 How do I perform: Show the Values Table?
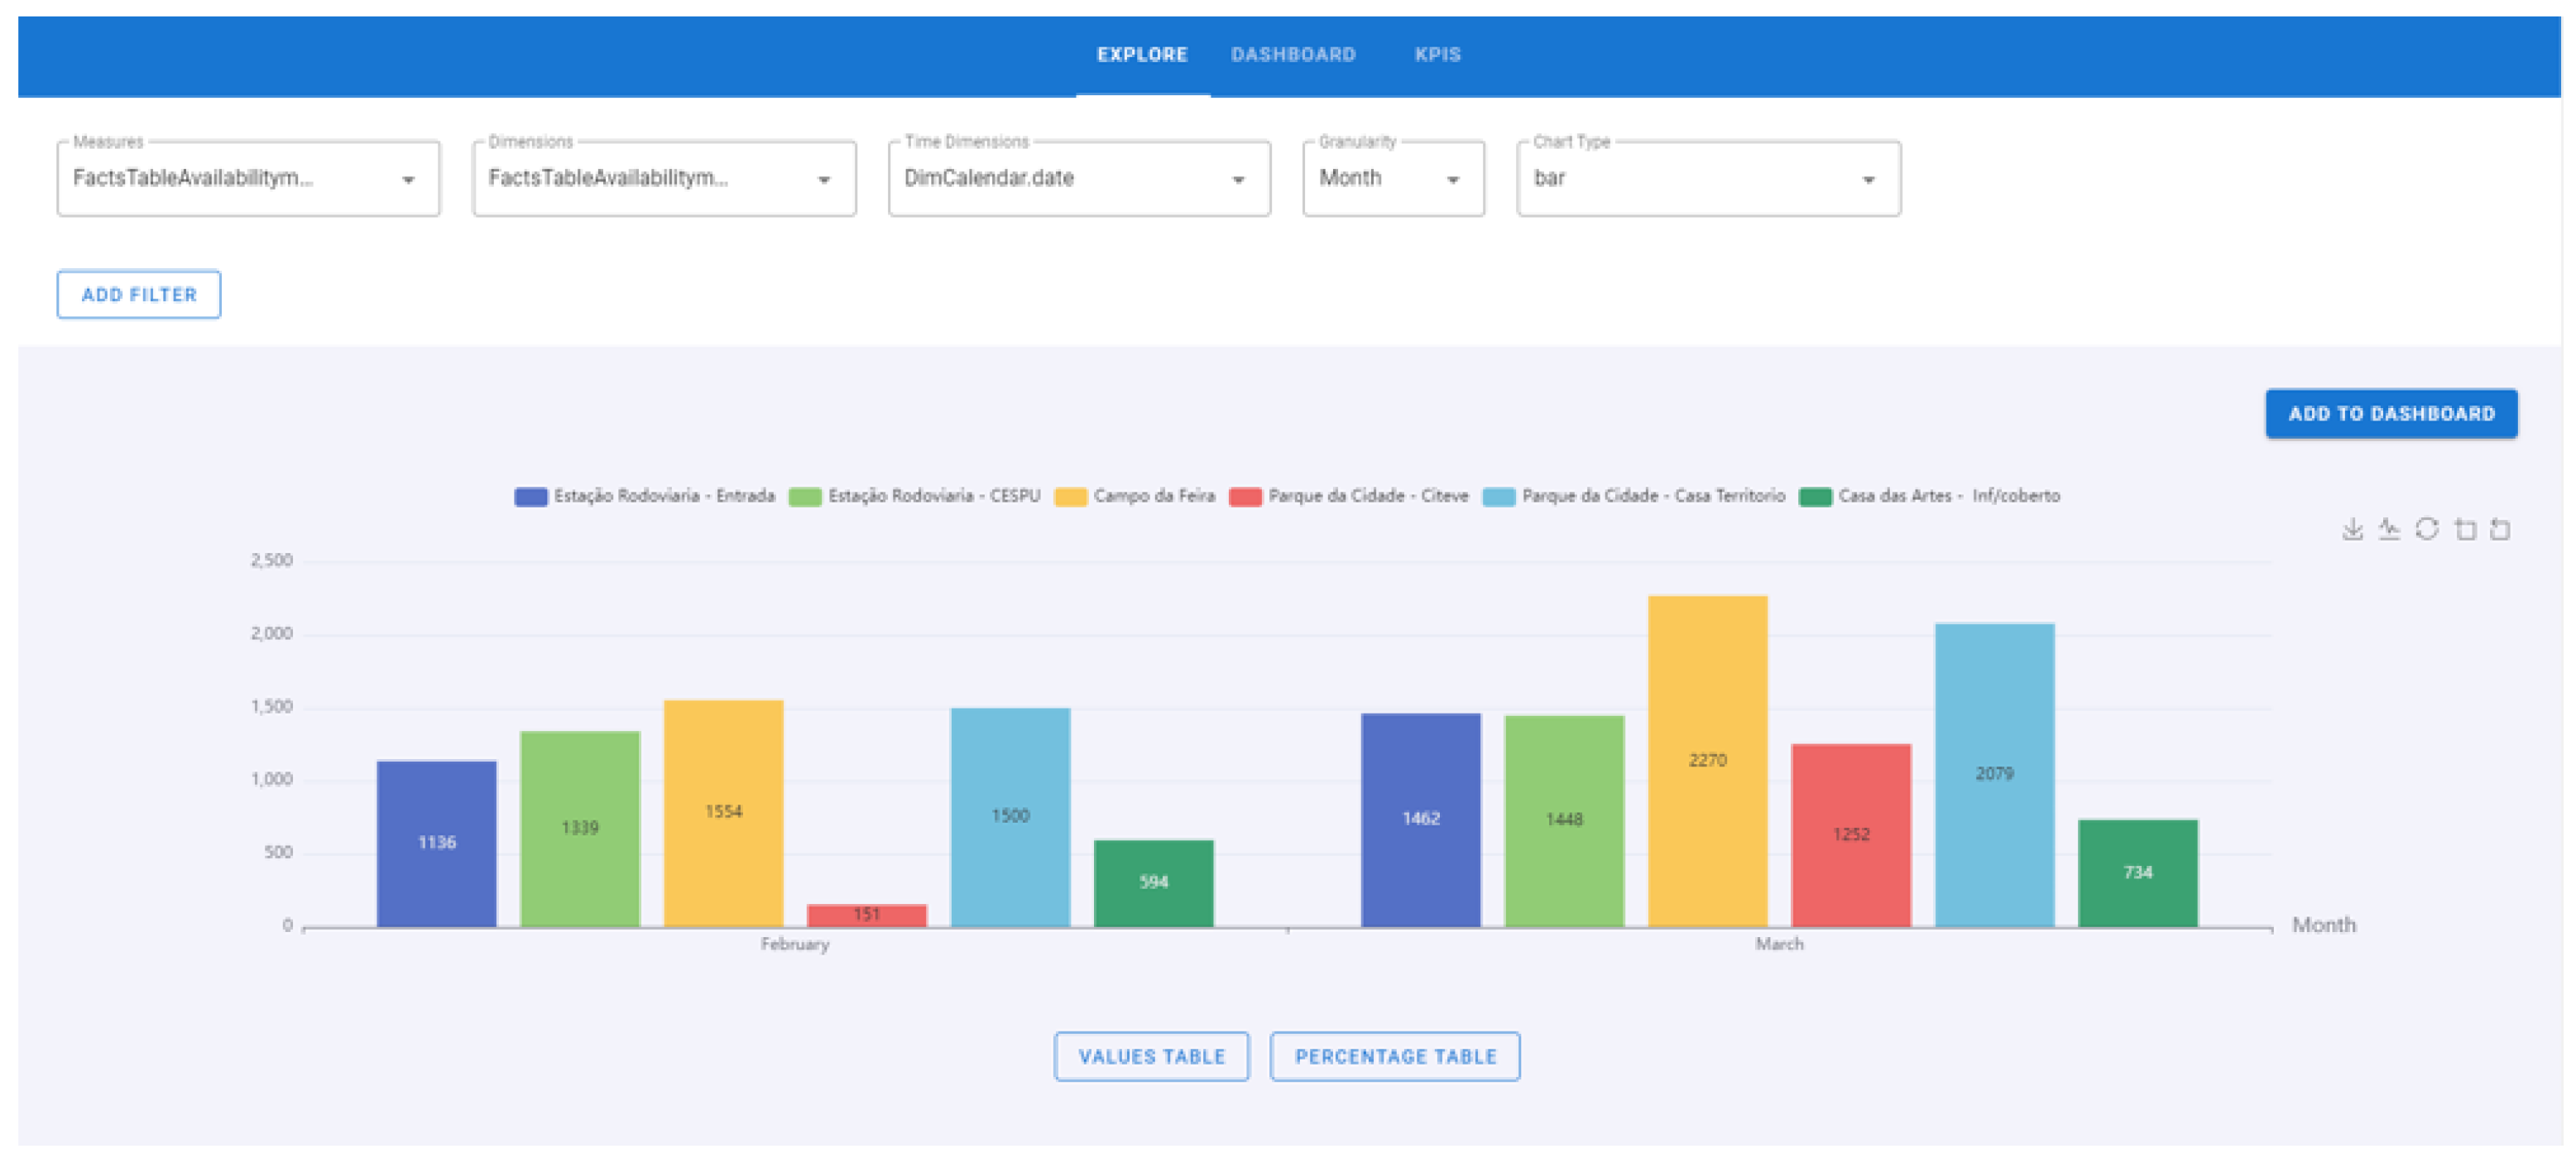click(1151, 1056)
